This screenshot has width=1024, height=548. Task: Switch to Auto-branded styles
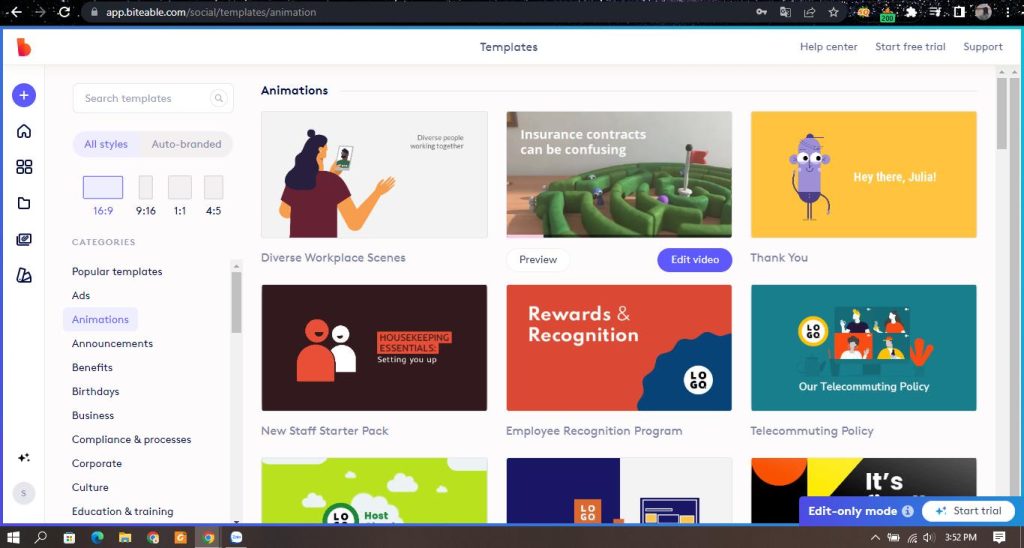186,144
